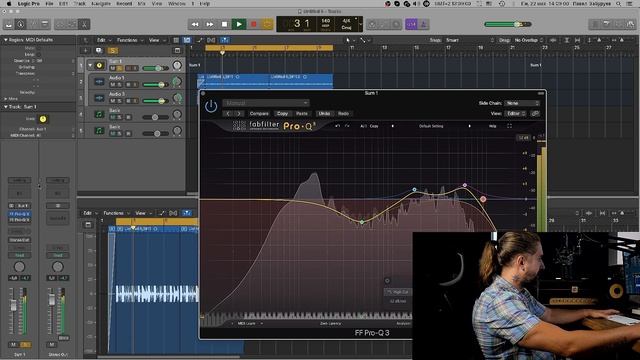Open the Editors scissors button
This screenshot has width=640, height=360.
coord(84,24)
